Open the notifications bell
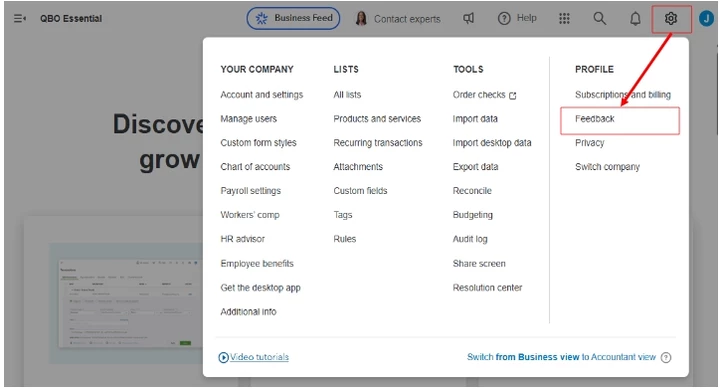The image size is (720, 389). [x=635, y=19]
